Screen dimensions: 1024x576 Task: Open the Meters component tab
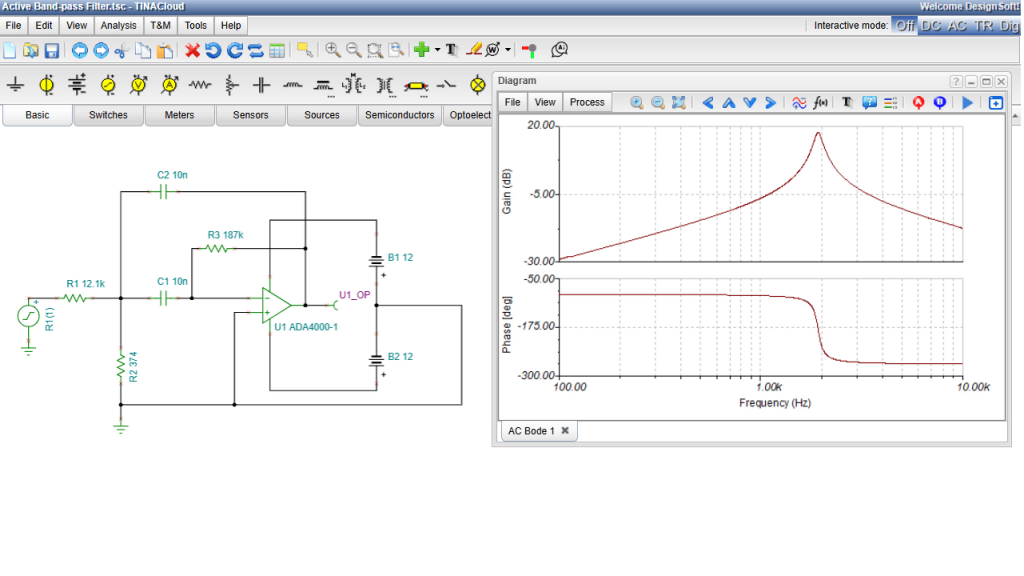pos(179,115)
